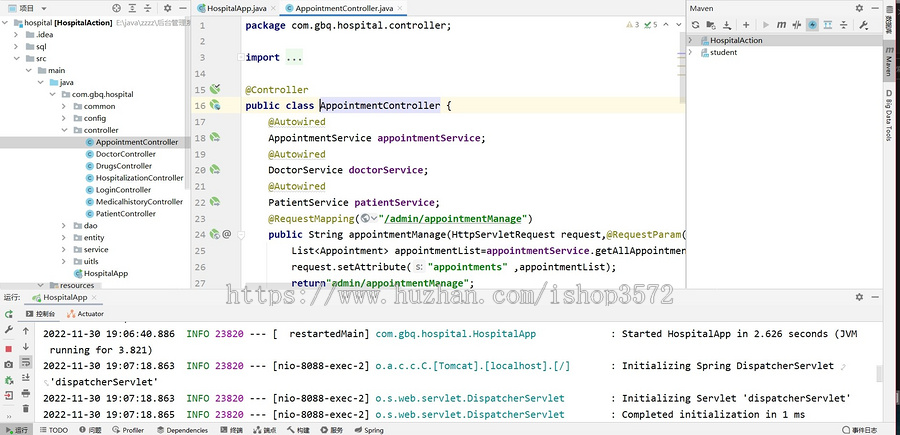Open 事件日志 event log
The width and height of the screenshot is (900, 435).
click(859, 430)
